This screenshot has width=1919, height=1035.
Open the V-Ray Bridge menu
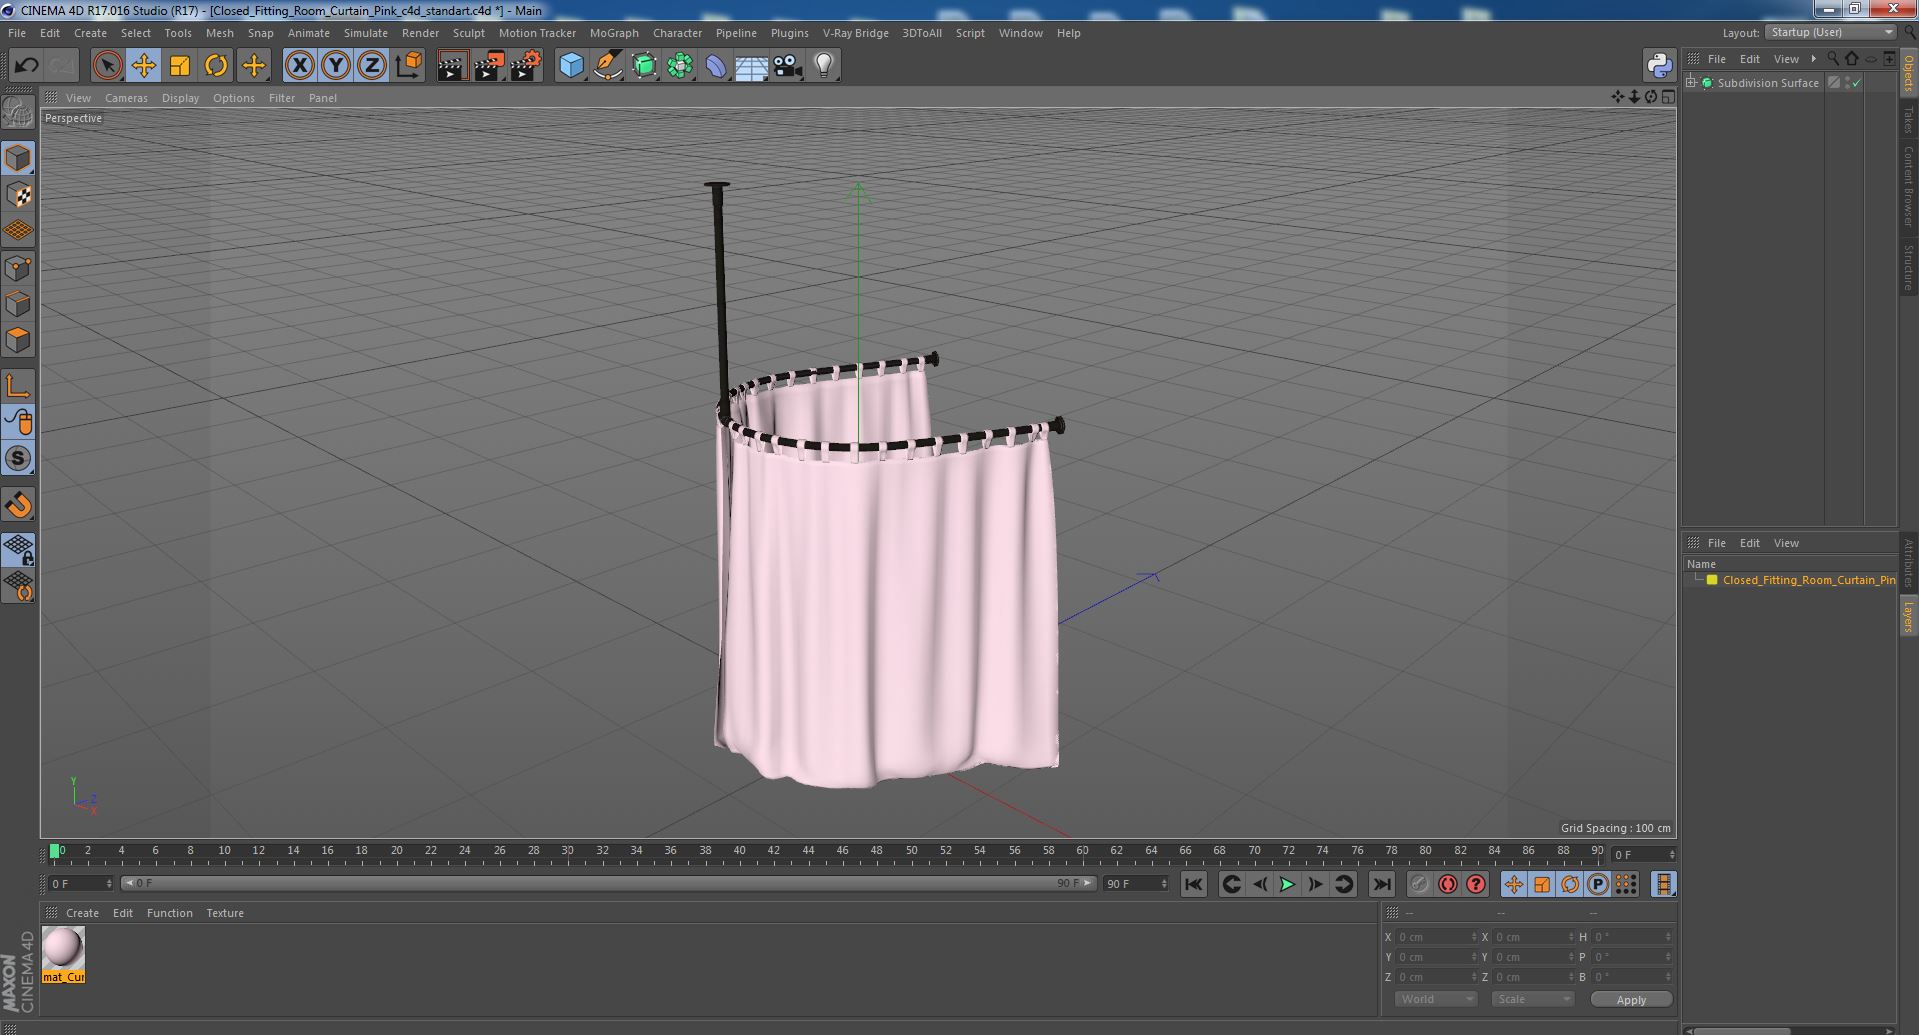pyautogui.click(x=855, y=33)
